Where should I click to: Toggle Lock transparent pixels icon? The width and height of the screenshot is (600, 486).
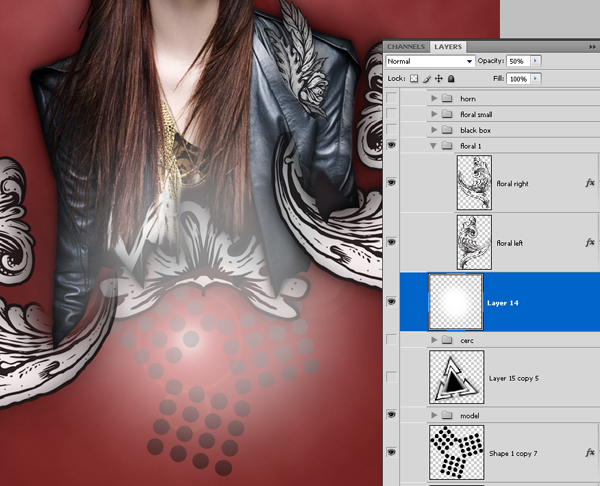(414, 78)
